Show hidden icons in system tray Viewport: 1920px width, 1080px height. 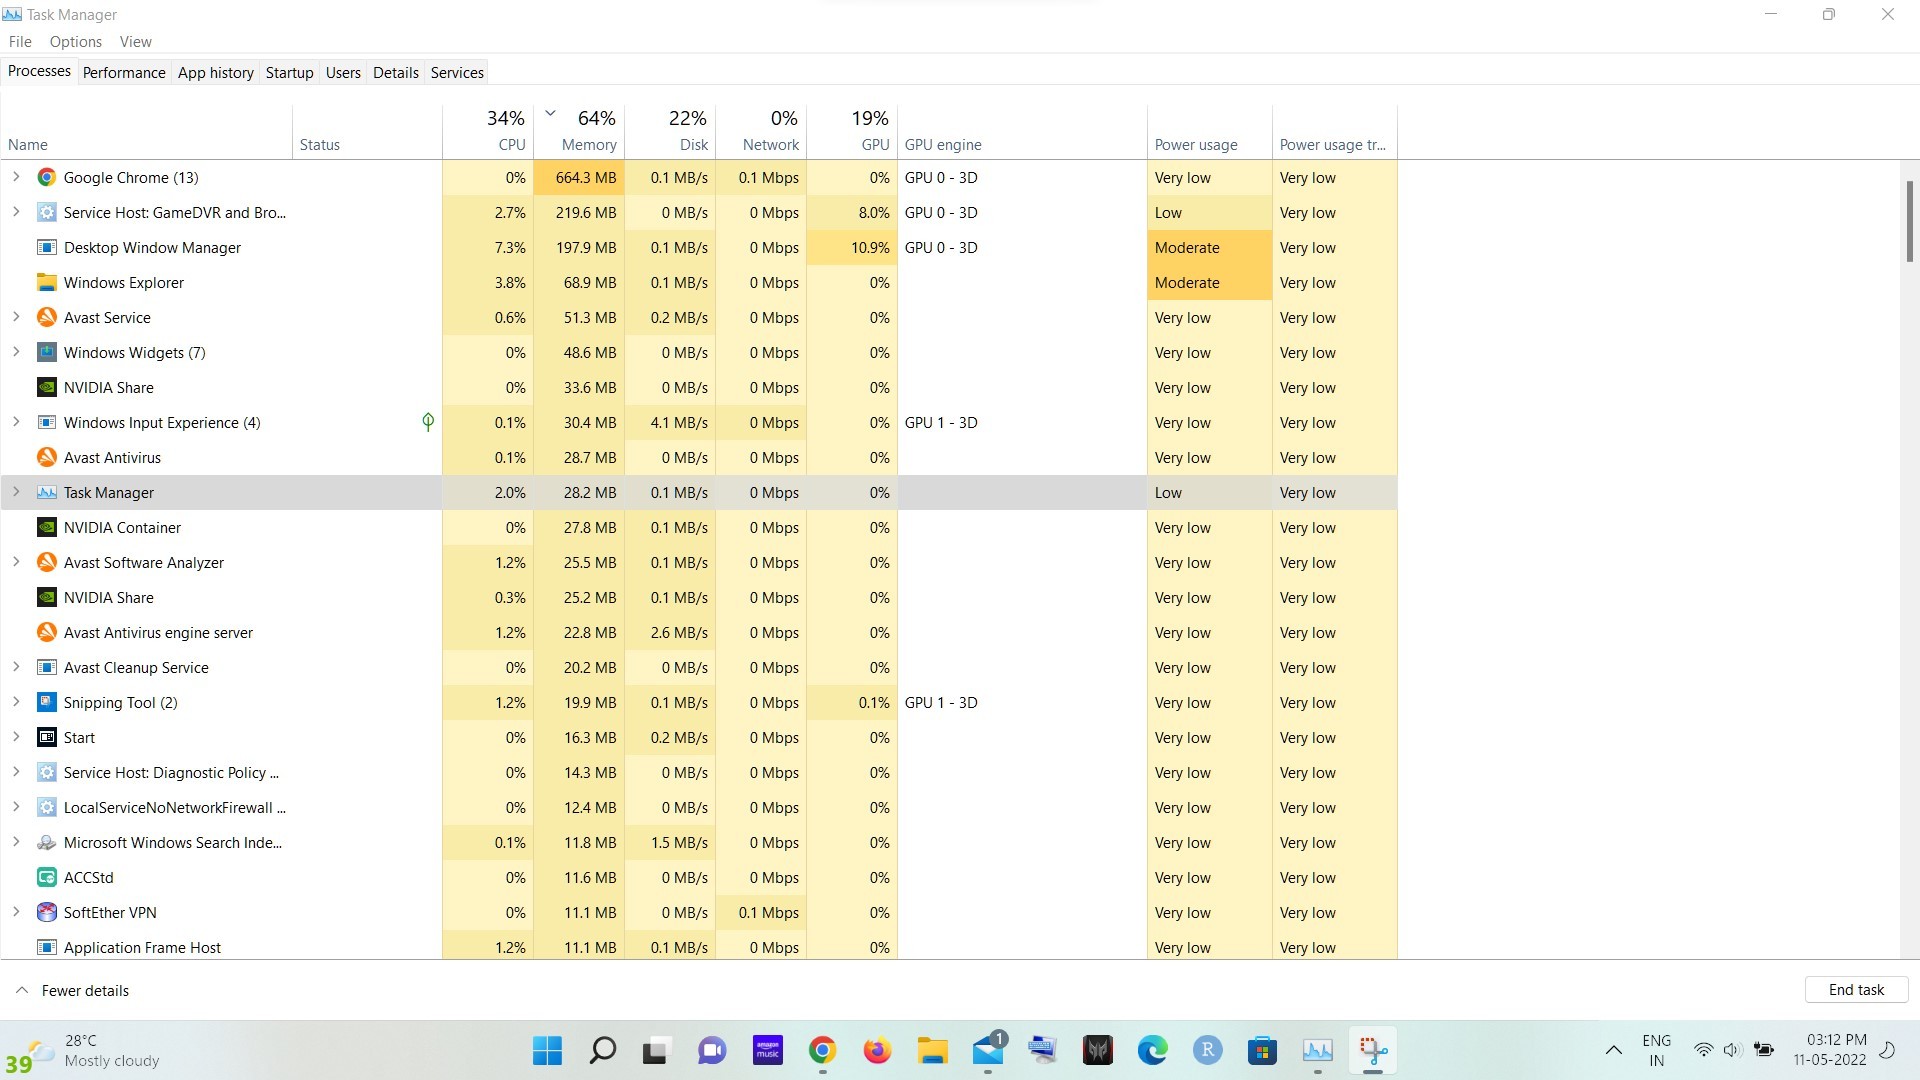pos(1613,1051)
